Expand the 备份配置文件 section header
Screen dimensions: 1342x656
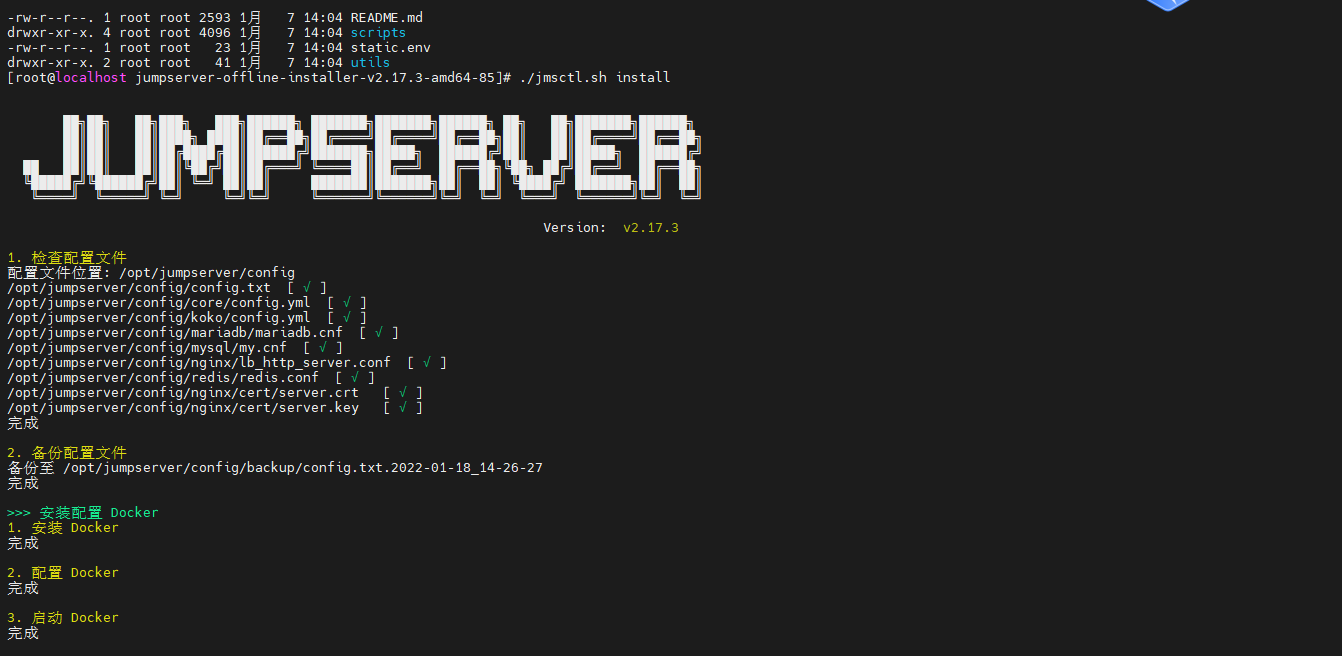click(67, 452)
